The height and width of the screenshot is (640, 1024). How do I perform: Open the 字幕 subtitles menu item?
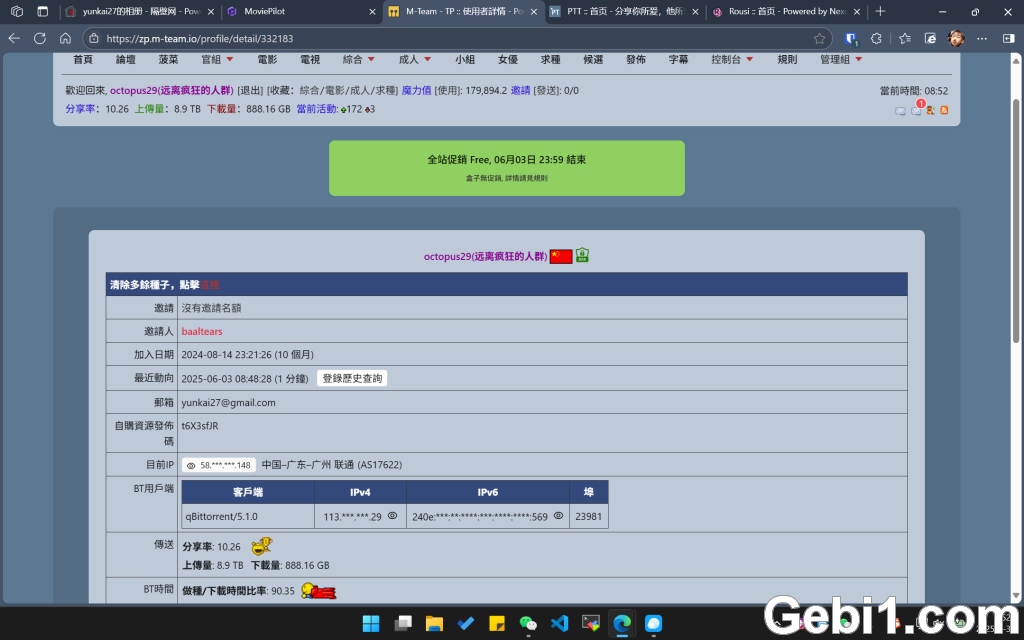coord(679,59)
